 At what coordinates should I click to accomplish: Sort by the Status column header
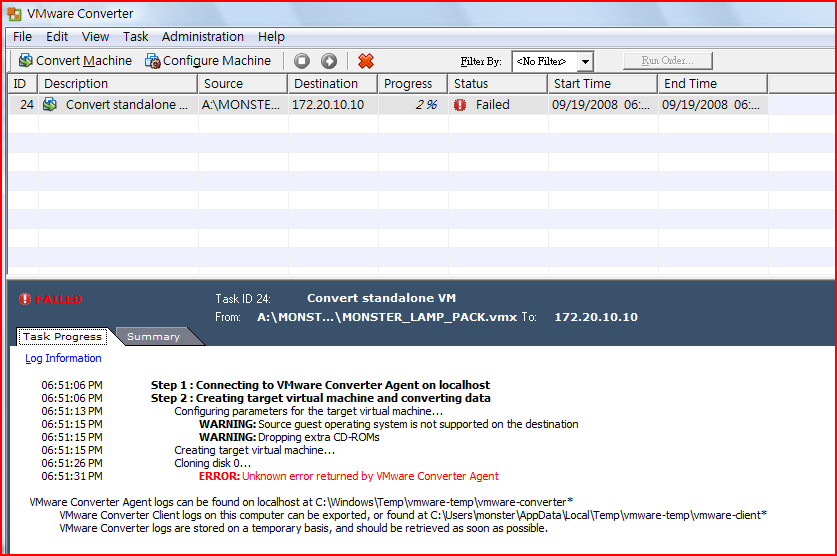point(498,84)
